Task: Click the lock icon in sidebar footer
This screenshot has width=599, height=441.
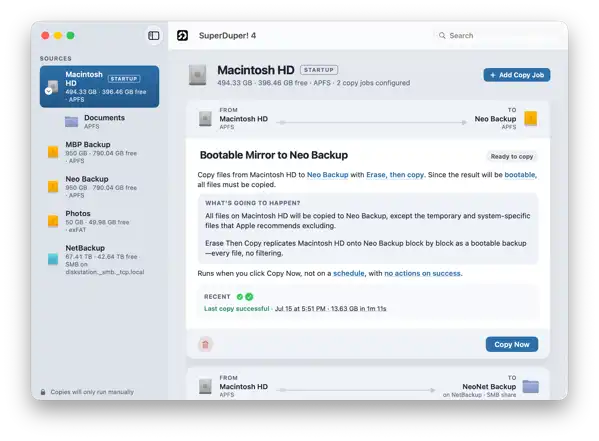Action: coord(43,392)
